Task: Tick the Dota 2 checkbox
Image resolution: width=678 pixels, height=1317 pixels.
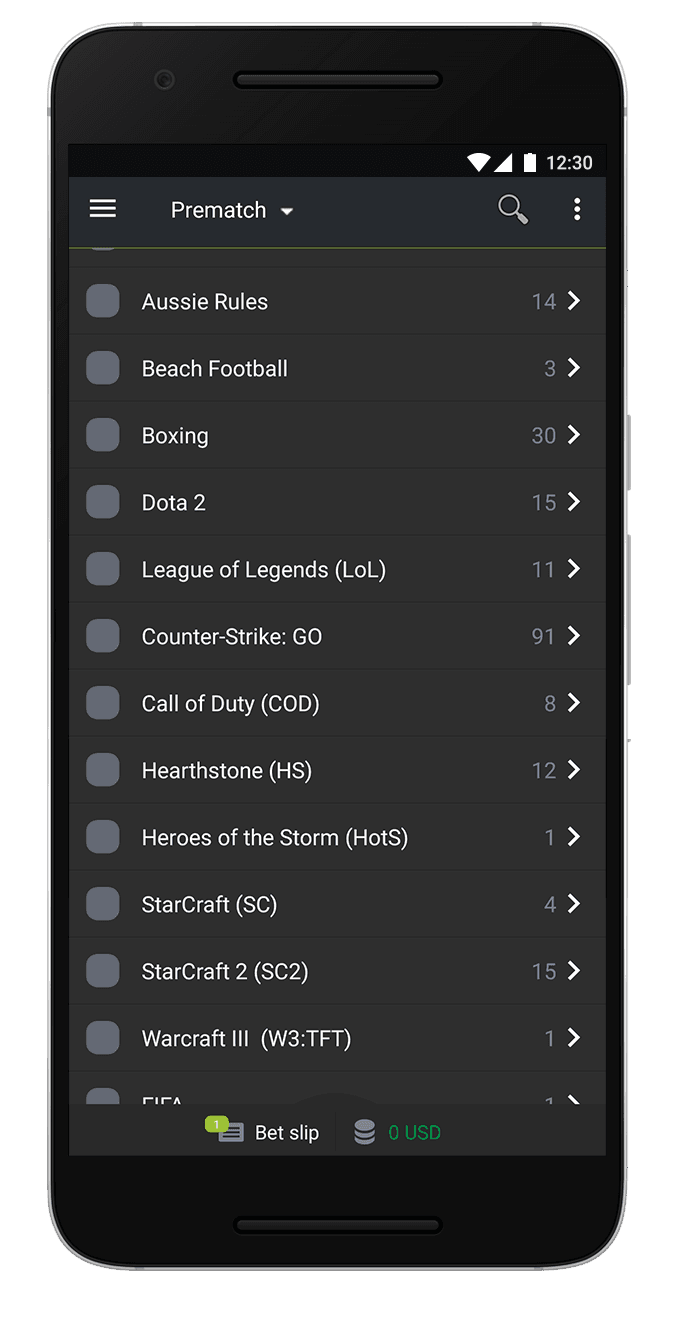Action: click(103, 502)
